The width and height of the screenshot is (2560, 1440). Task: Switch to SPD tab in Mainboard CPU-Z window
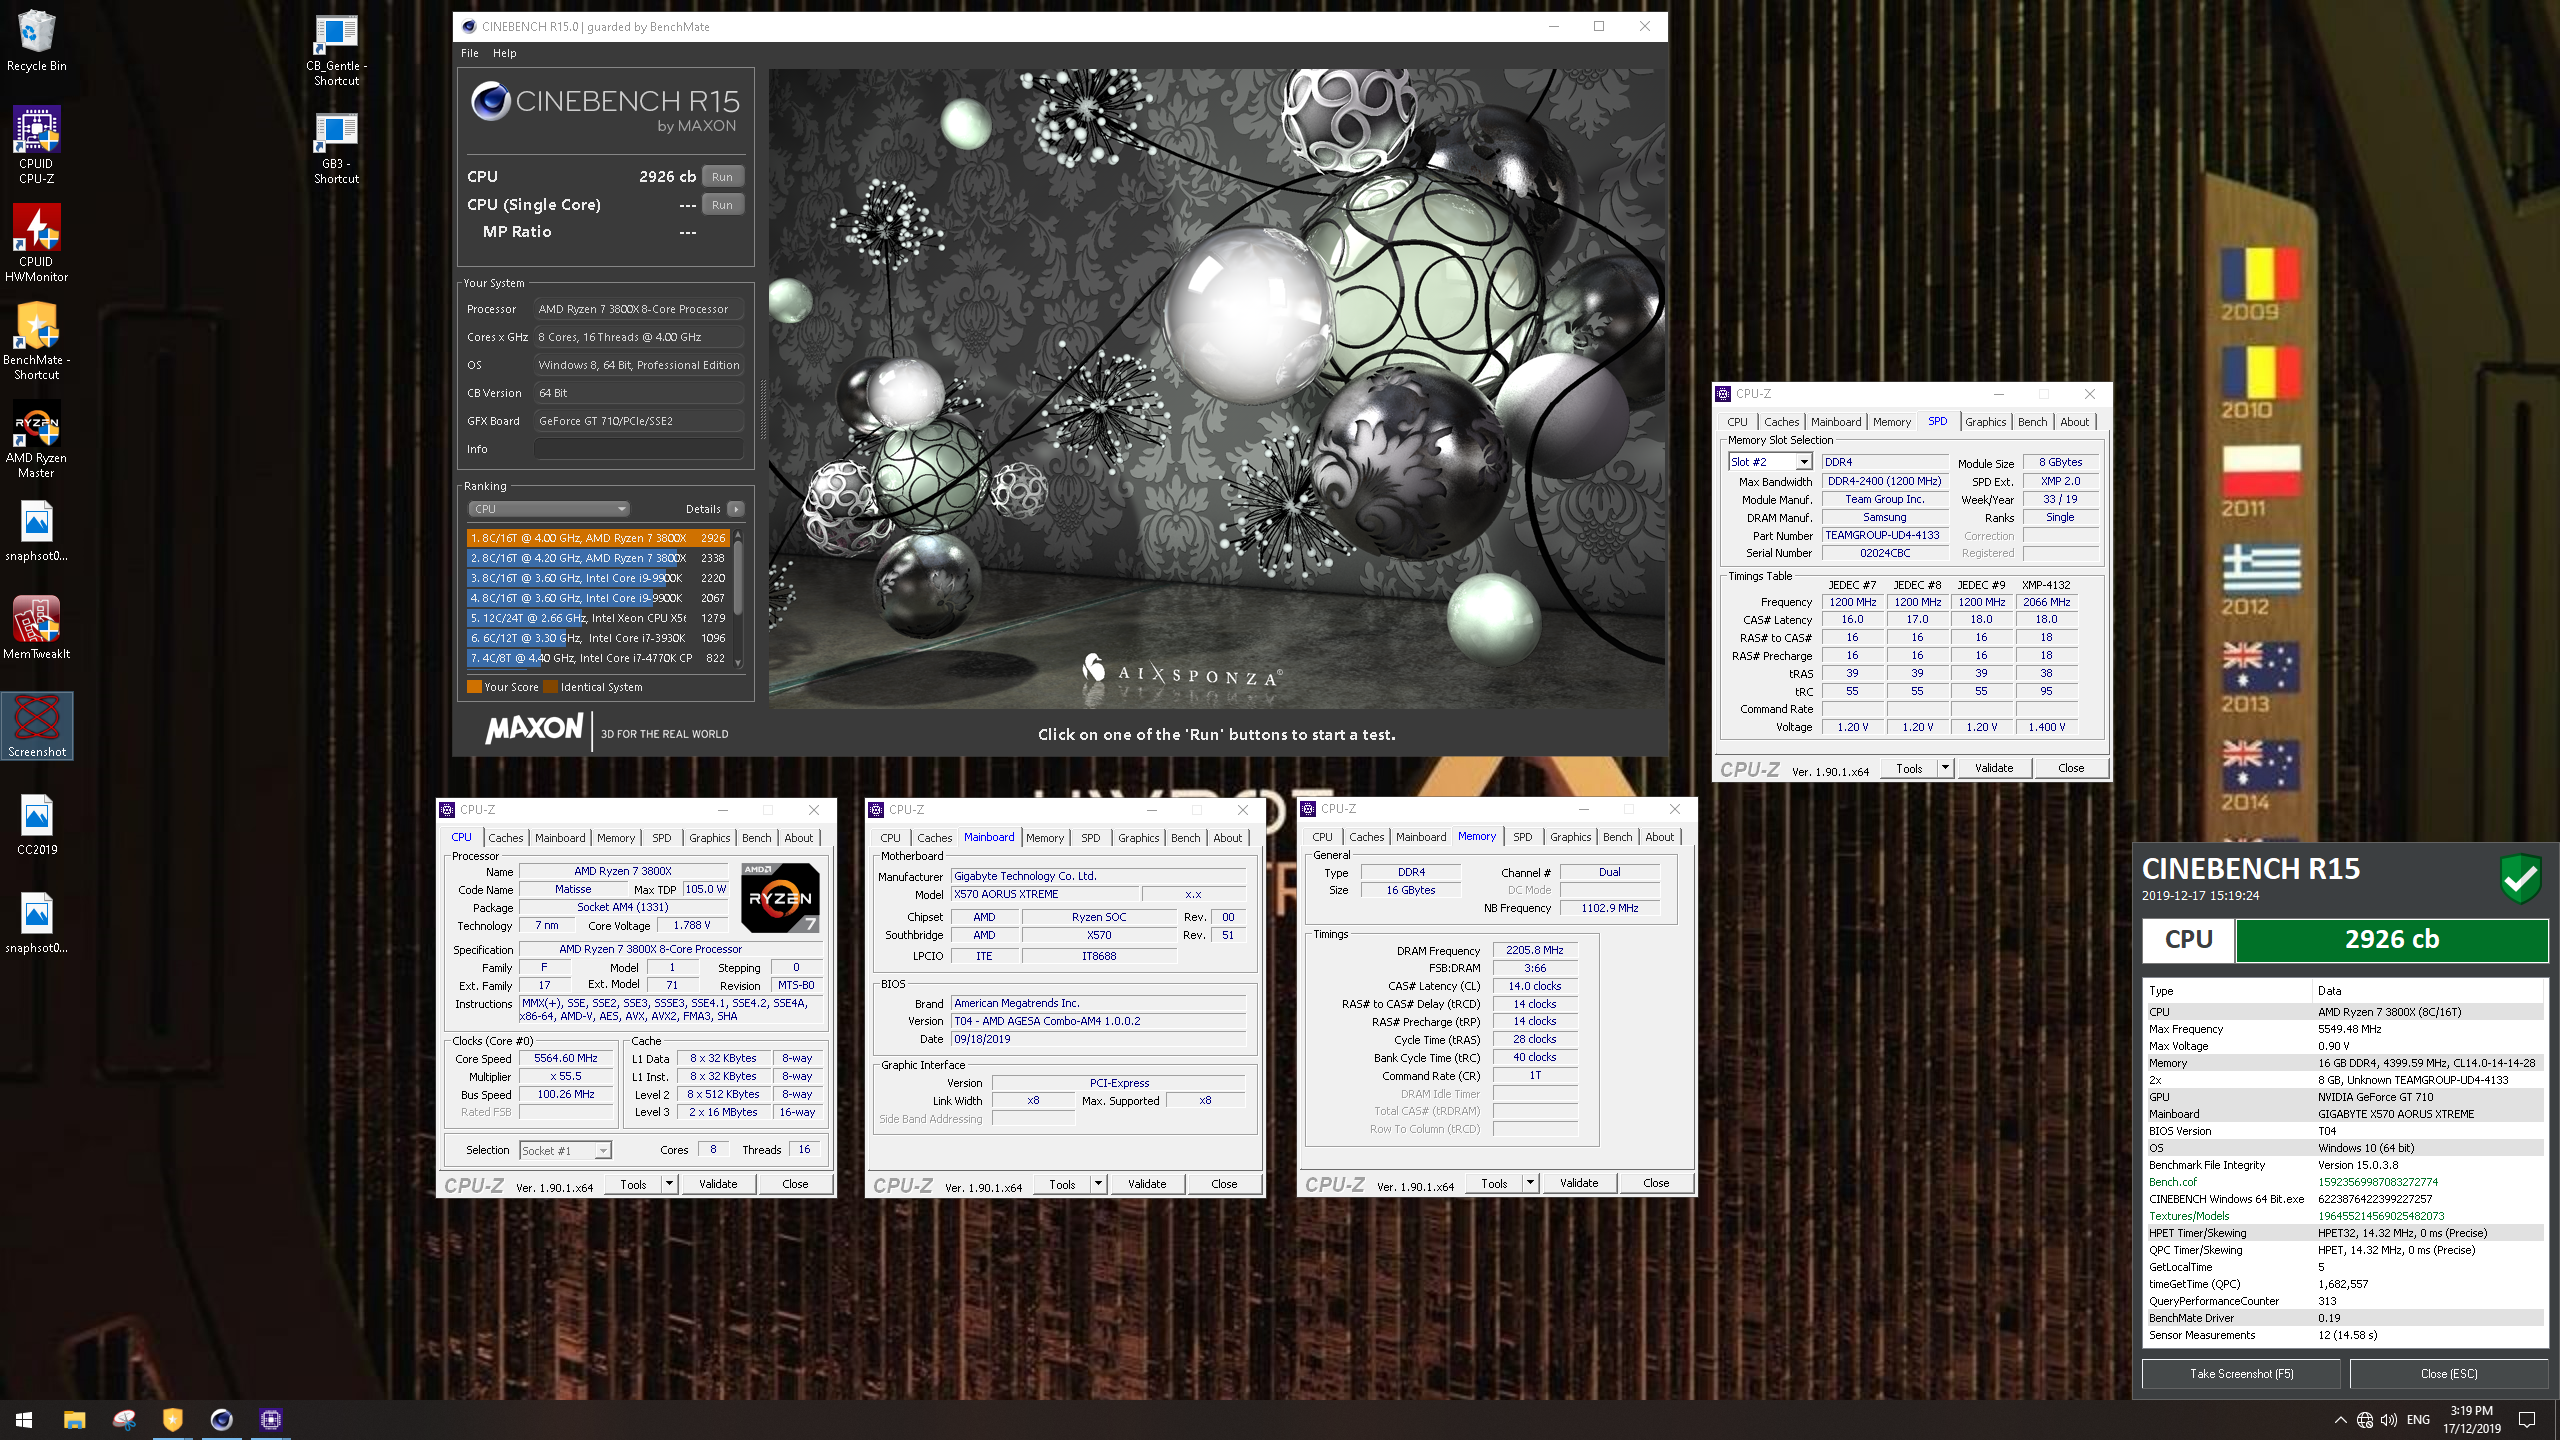pyautogui.click(x=1090, y=838)
